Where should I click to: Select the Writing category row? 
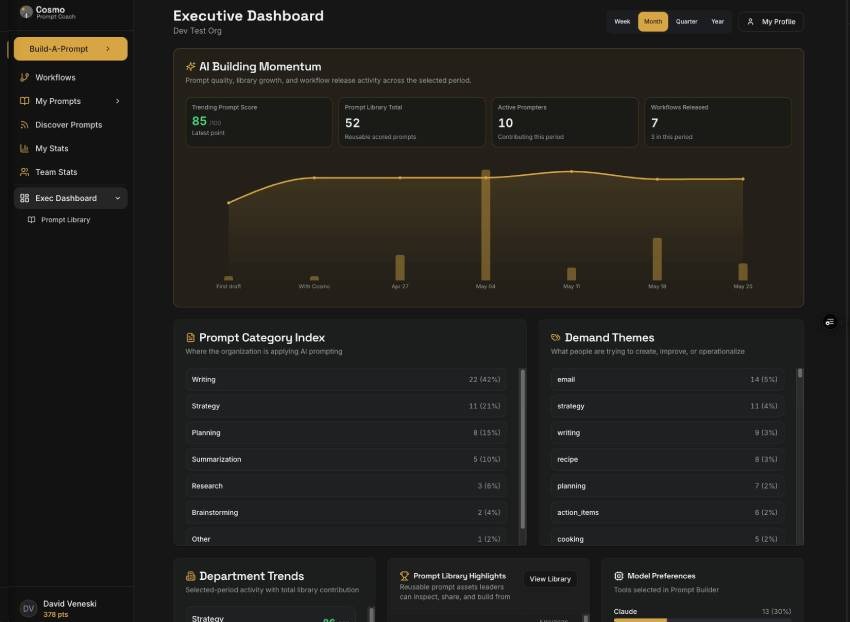(346, 380)
